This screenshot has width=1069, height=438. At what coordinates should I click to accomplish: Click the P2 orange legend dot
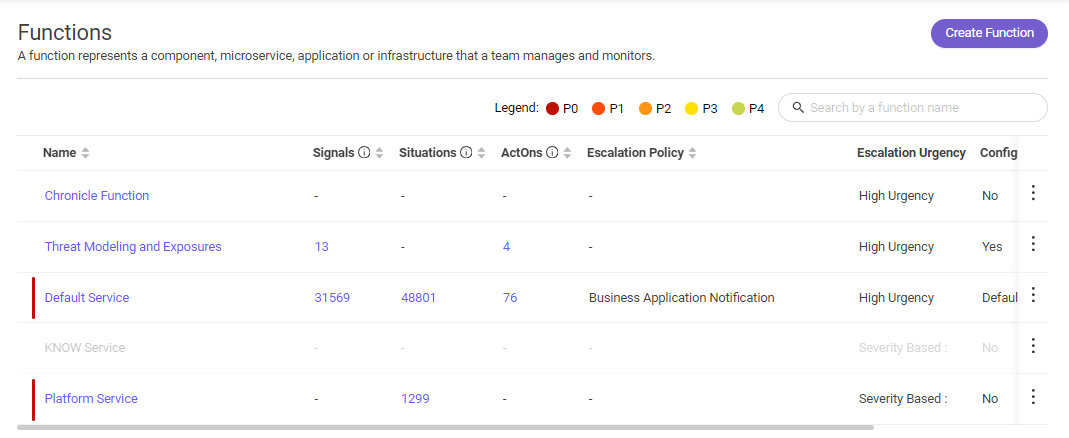[645, 108]
